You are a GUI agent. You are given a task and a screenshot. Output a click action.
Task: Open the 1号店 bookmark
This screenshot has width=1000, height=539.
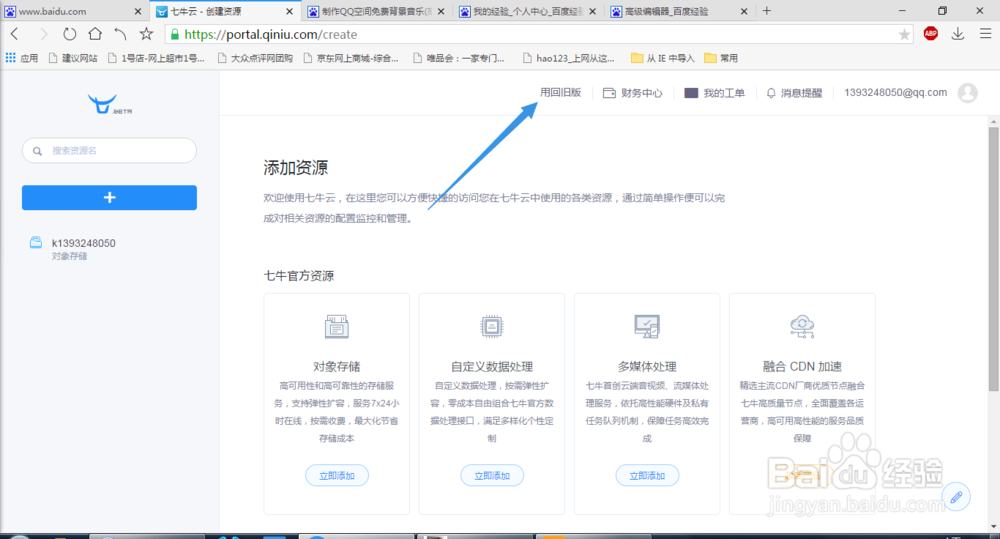tap(156, 58)
